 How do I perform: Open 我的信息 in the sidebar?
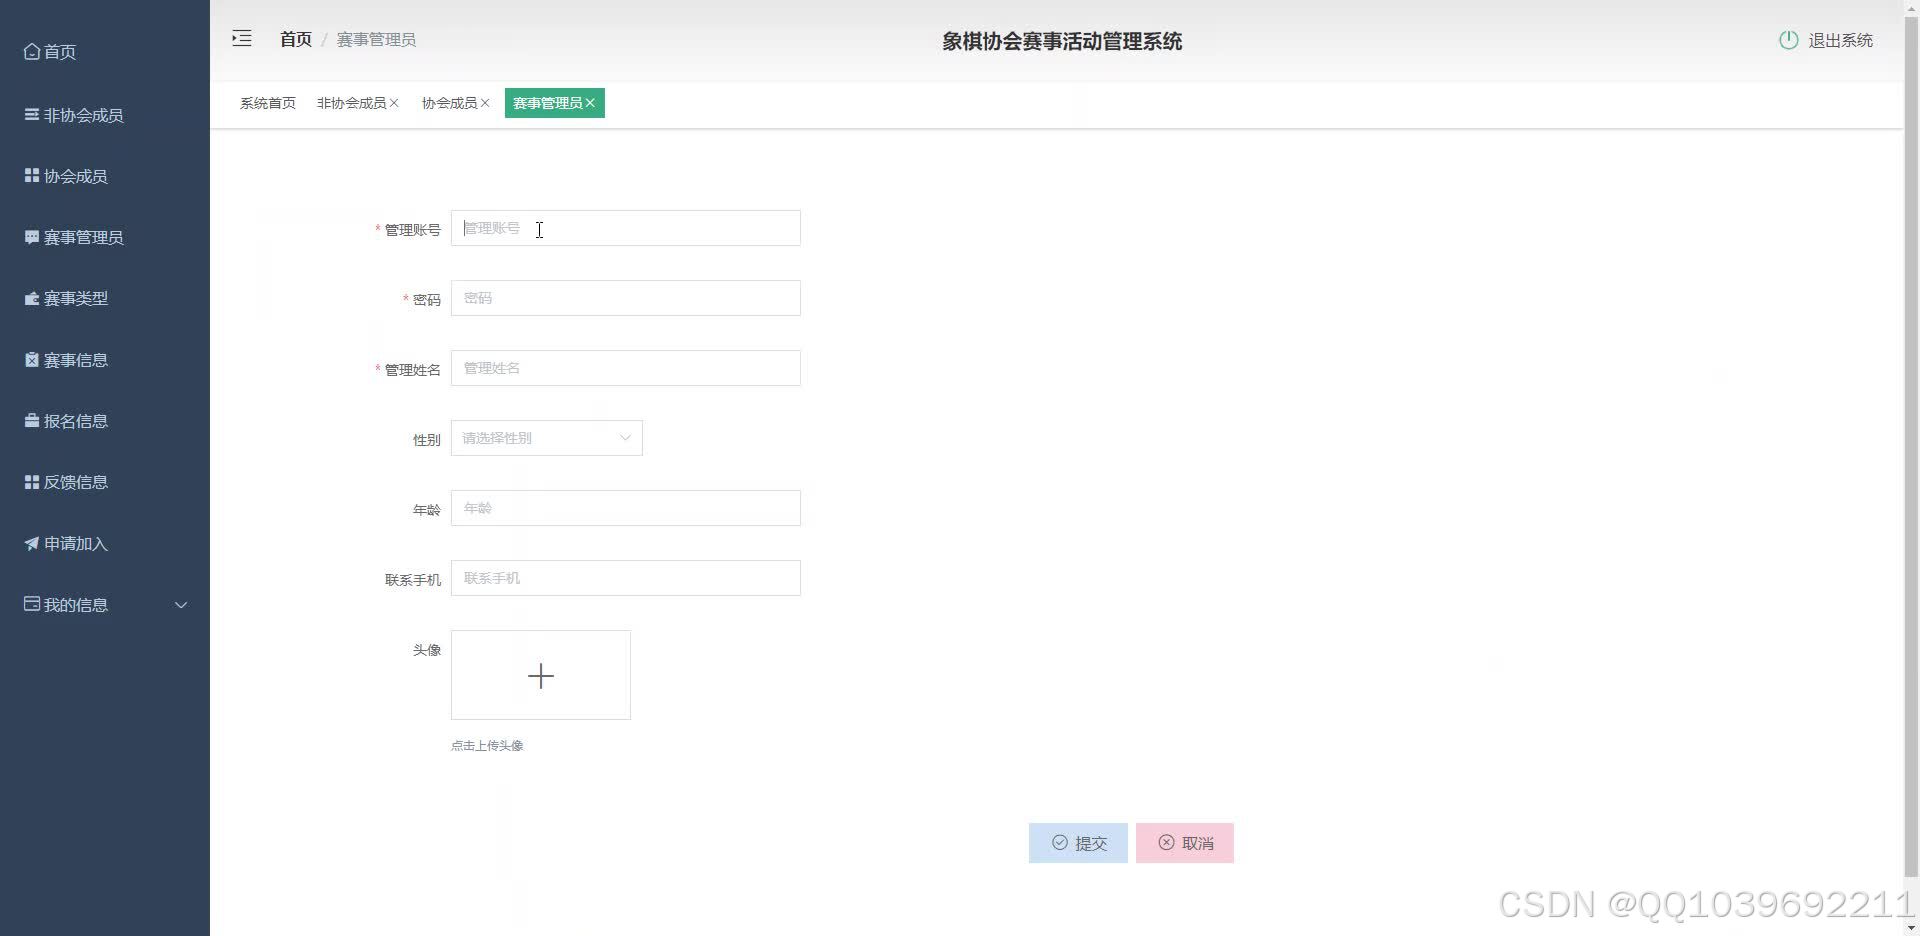click(x=105, y=605)
